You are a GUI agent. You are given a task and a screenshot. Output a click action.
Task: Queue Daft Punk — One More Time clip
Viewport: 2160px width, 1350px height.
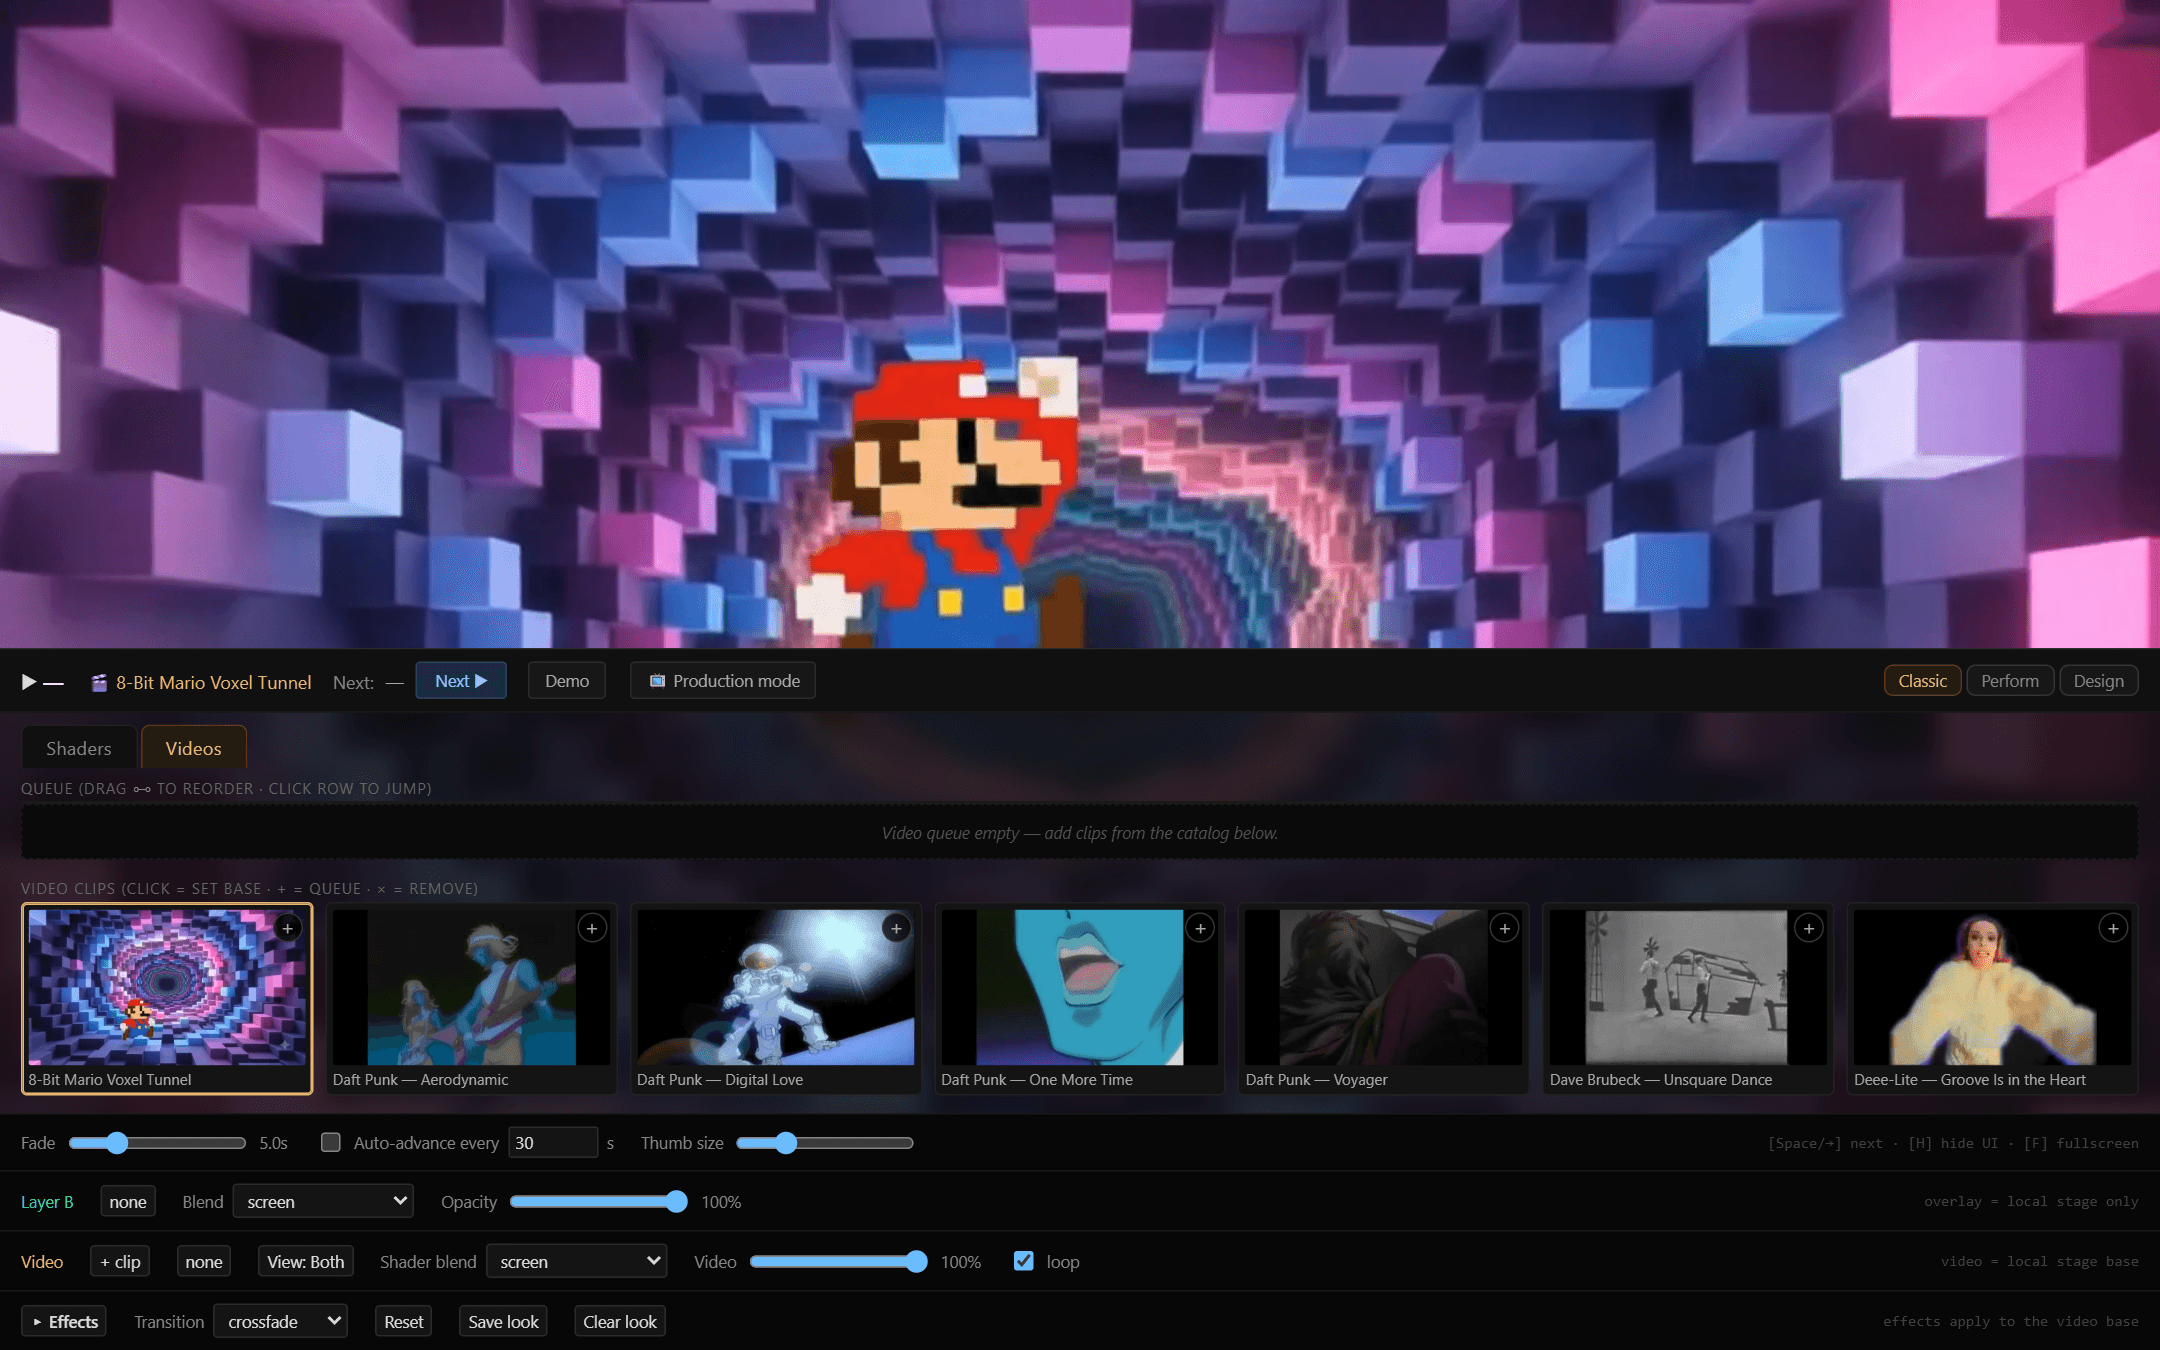pyautogui.click(x=1200, y=928)
